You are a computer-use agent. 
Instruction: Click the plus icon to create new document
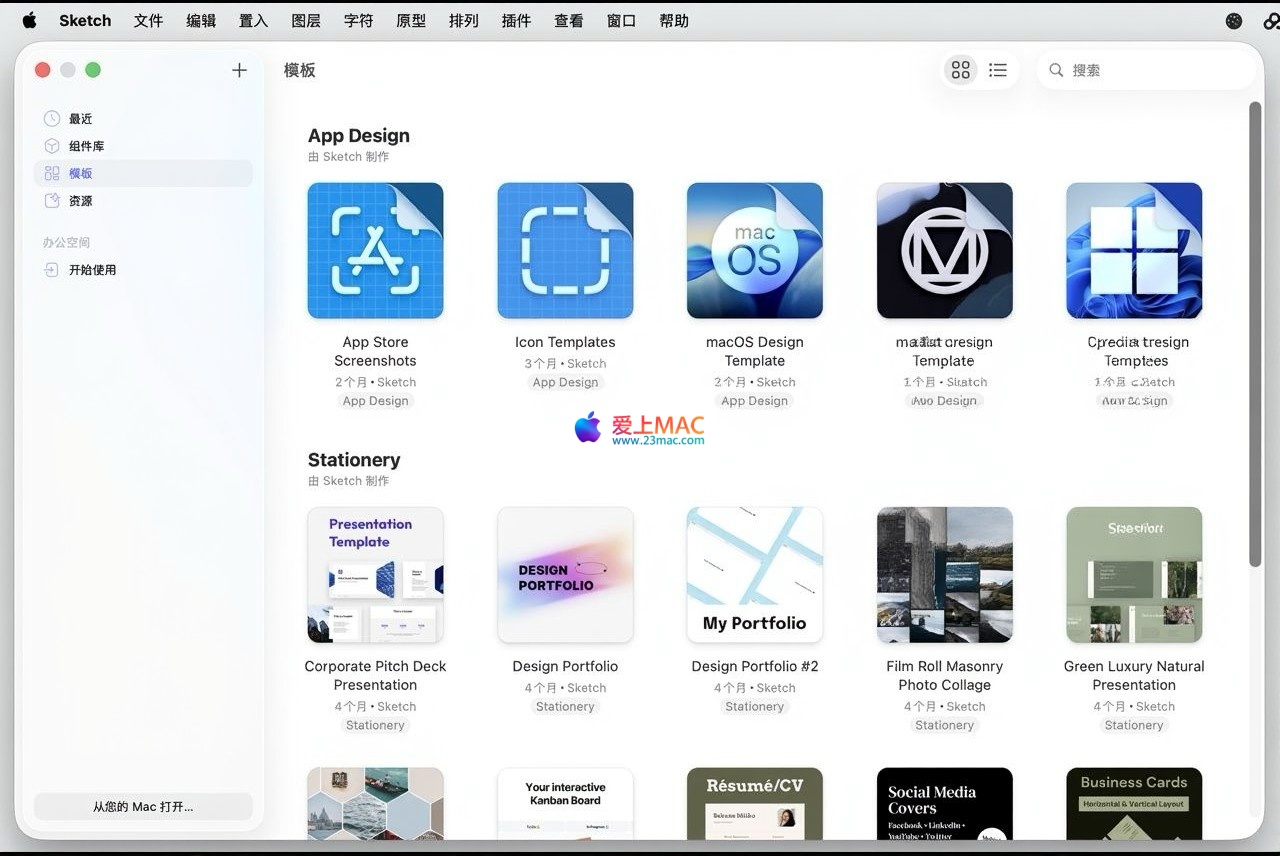tap(239, 70)
